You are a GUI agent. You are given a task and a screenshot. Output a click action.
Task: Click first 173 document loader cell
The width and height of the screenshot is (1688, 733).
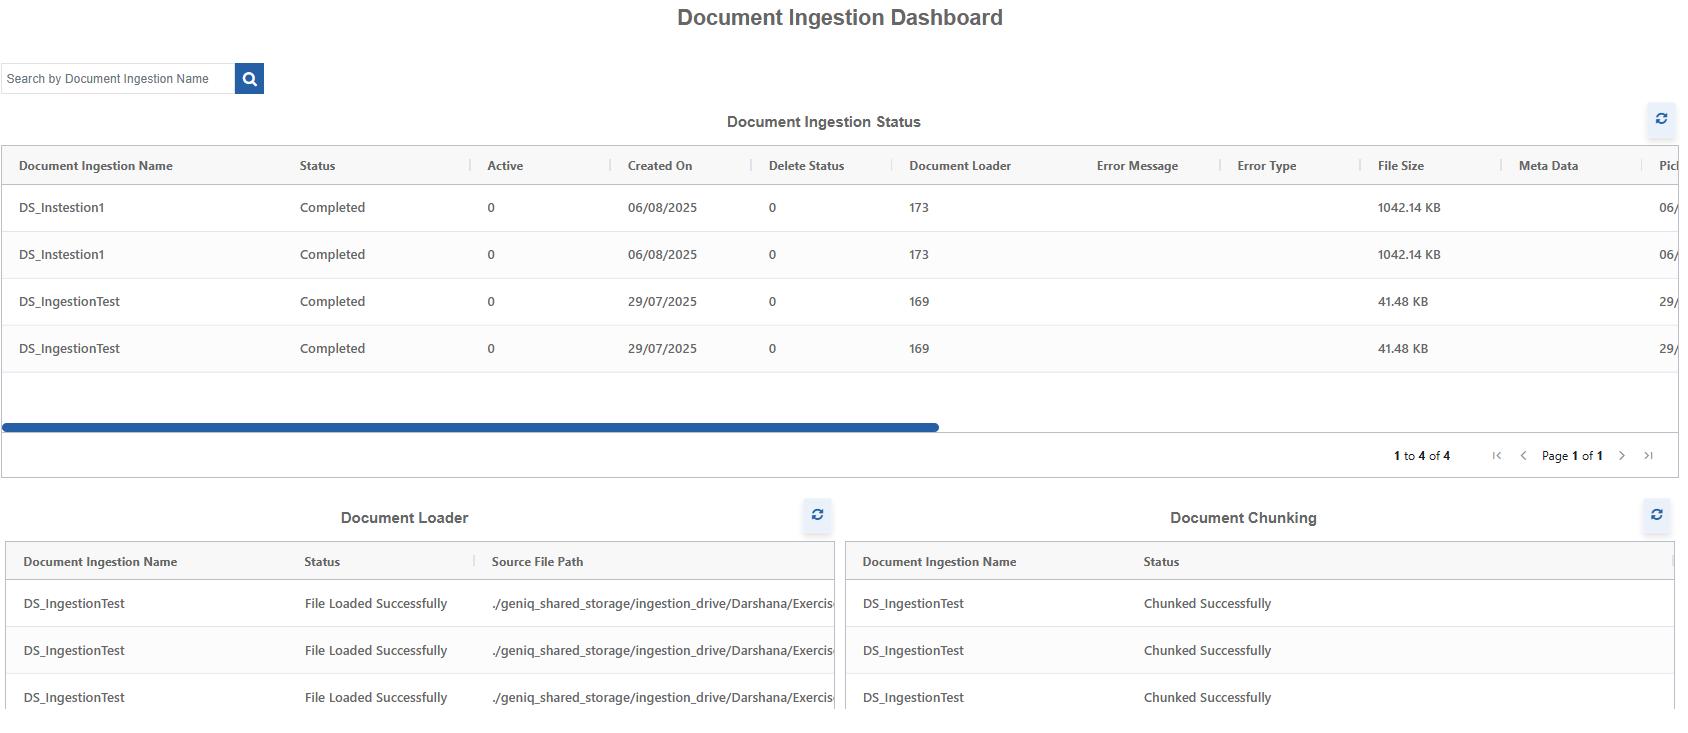point(919,208)
